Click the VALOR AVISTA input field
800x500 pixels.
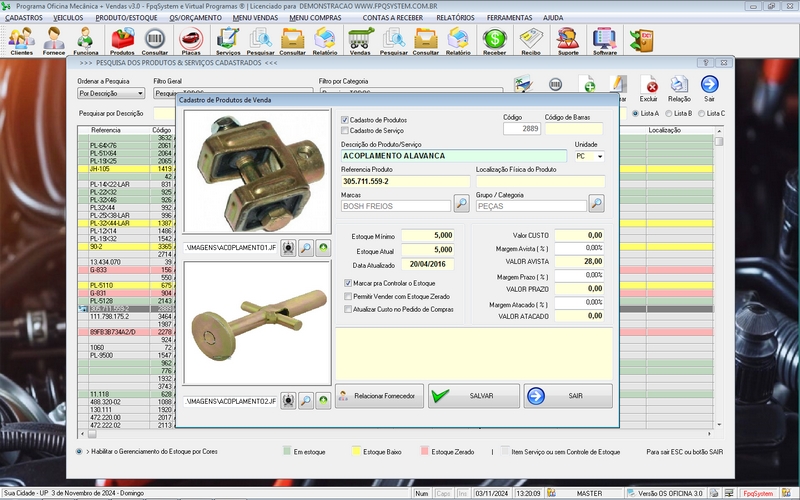pos(580,261)
